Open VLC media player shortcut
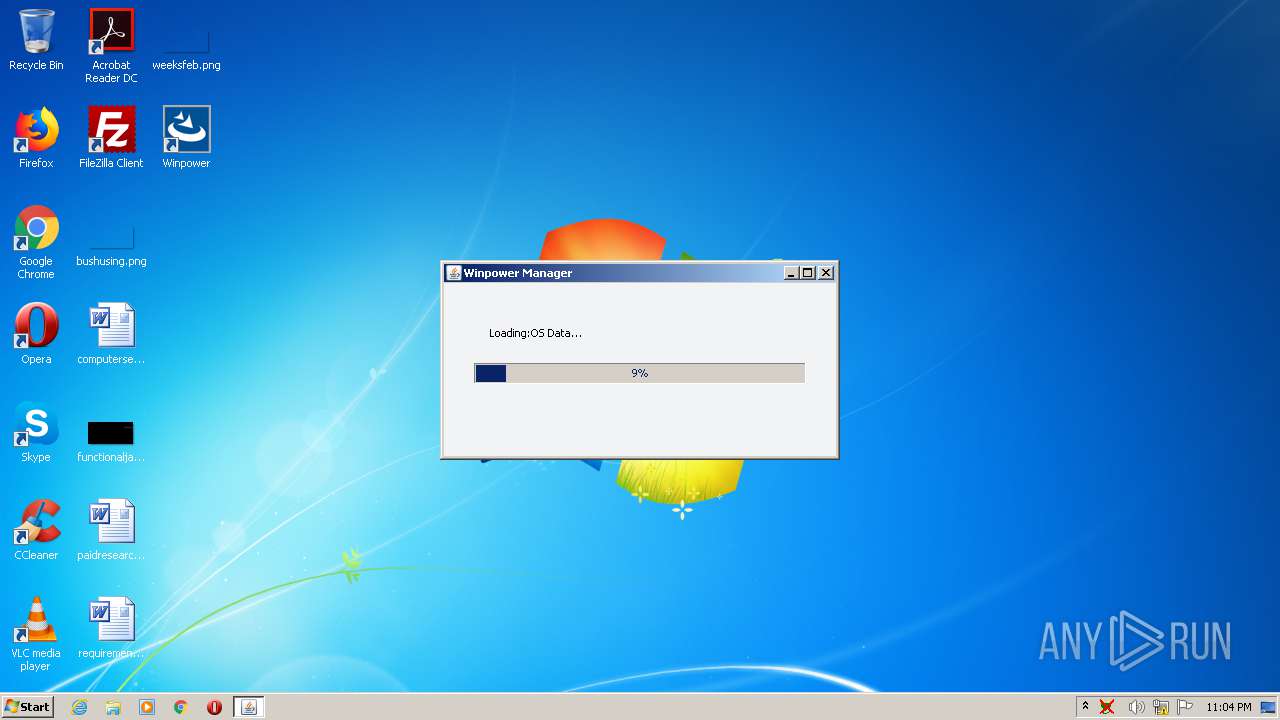The width and height of the screenshot is (1280, 720). [36, 634]
